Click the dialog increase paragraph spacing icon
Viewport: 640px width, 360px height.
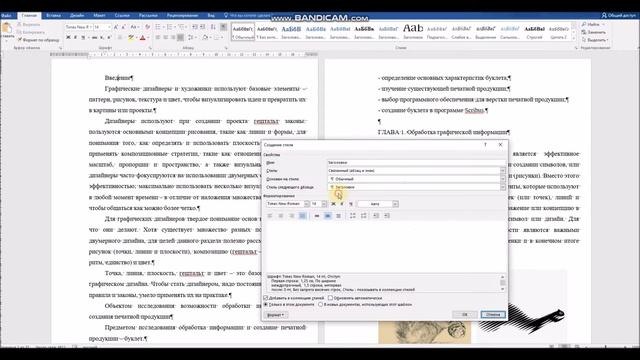[353, 216]
